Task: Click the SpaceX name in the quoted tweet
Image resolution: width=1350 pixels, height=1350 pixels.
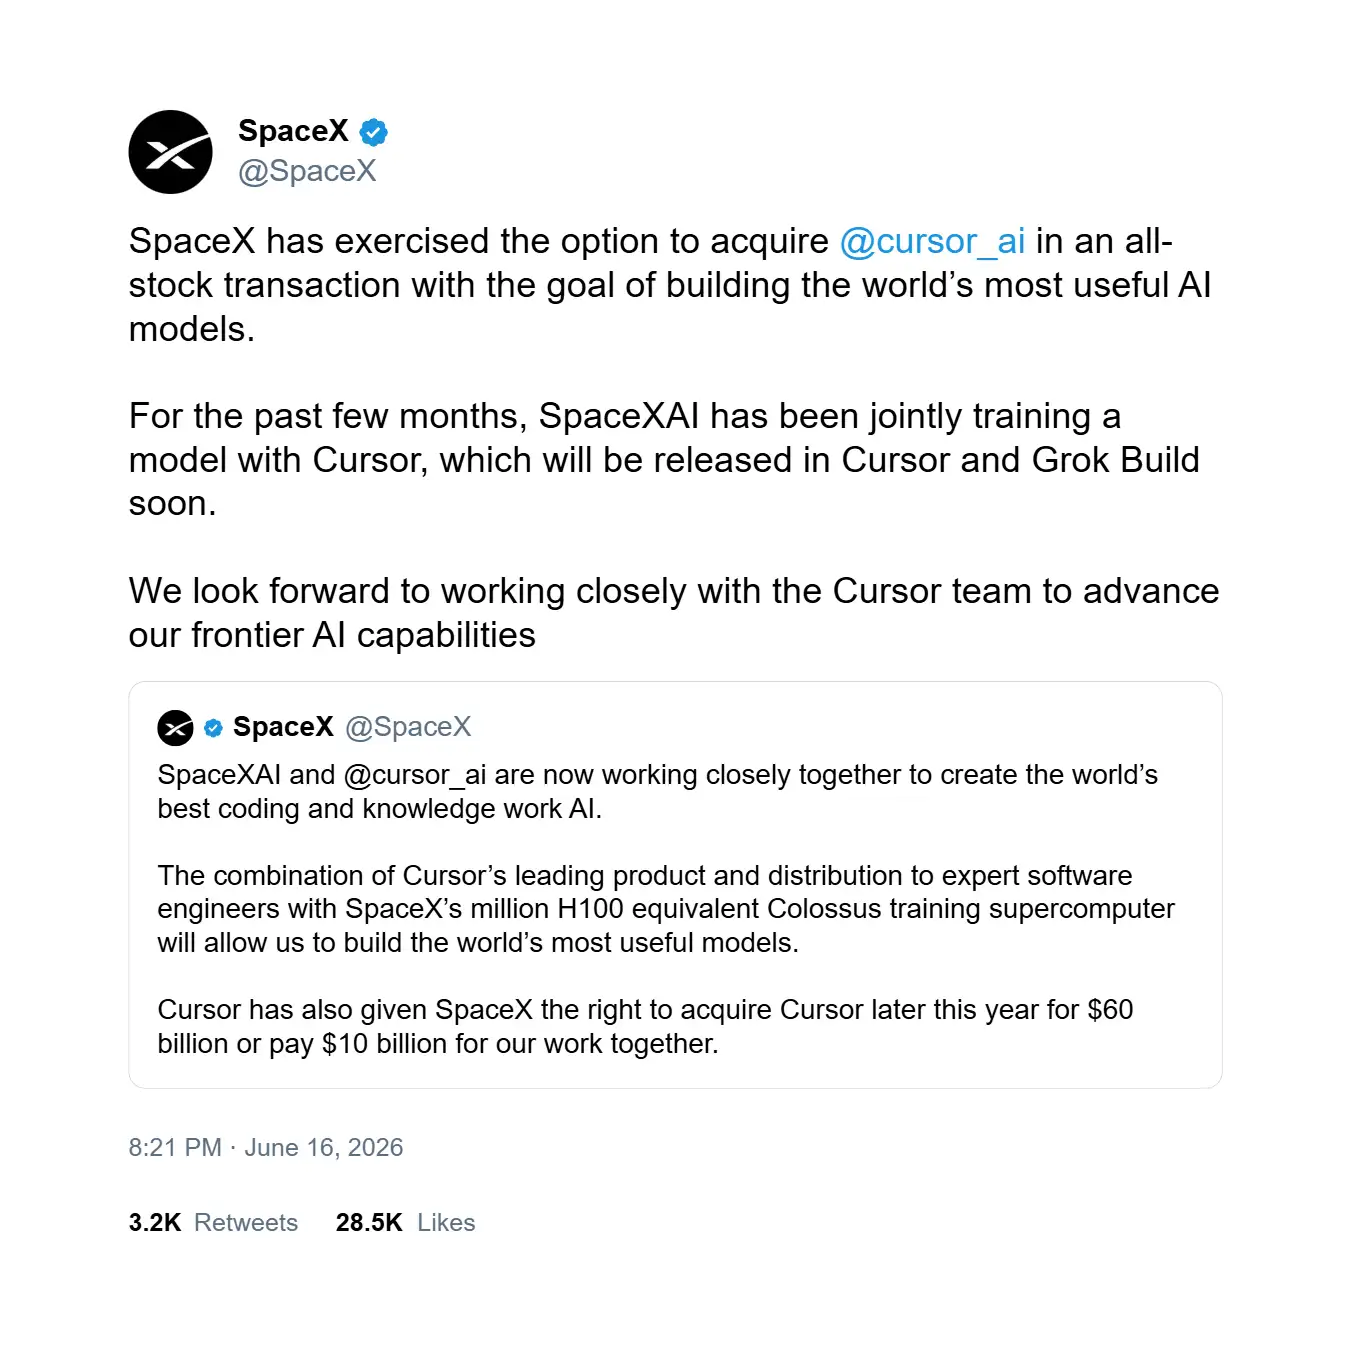Action: tap(283, 727)
